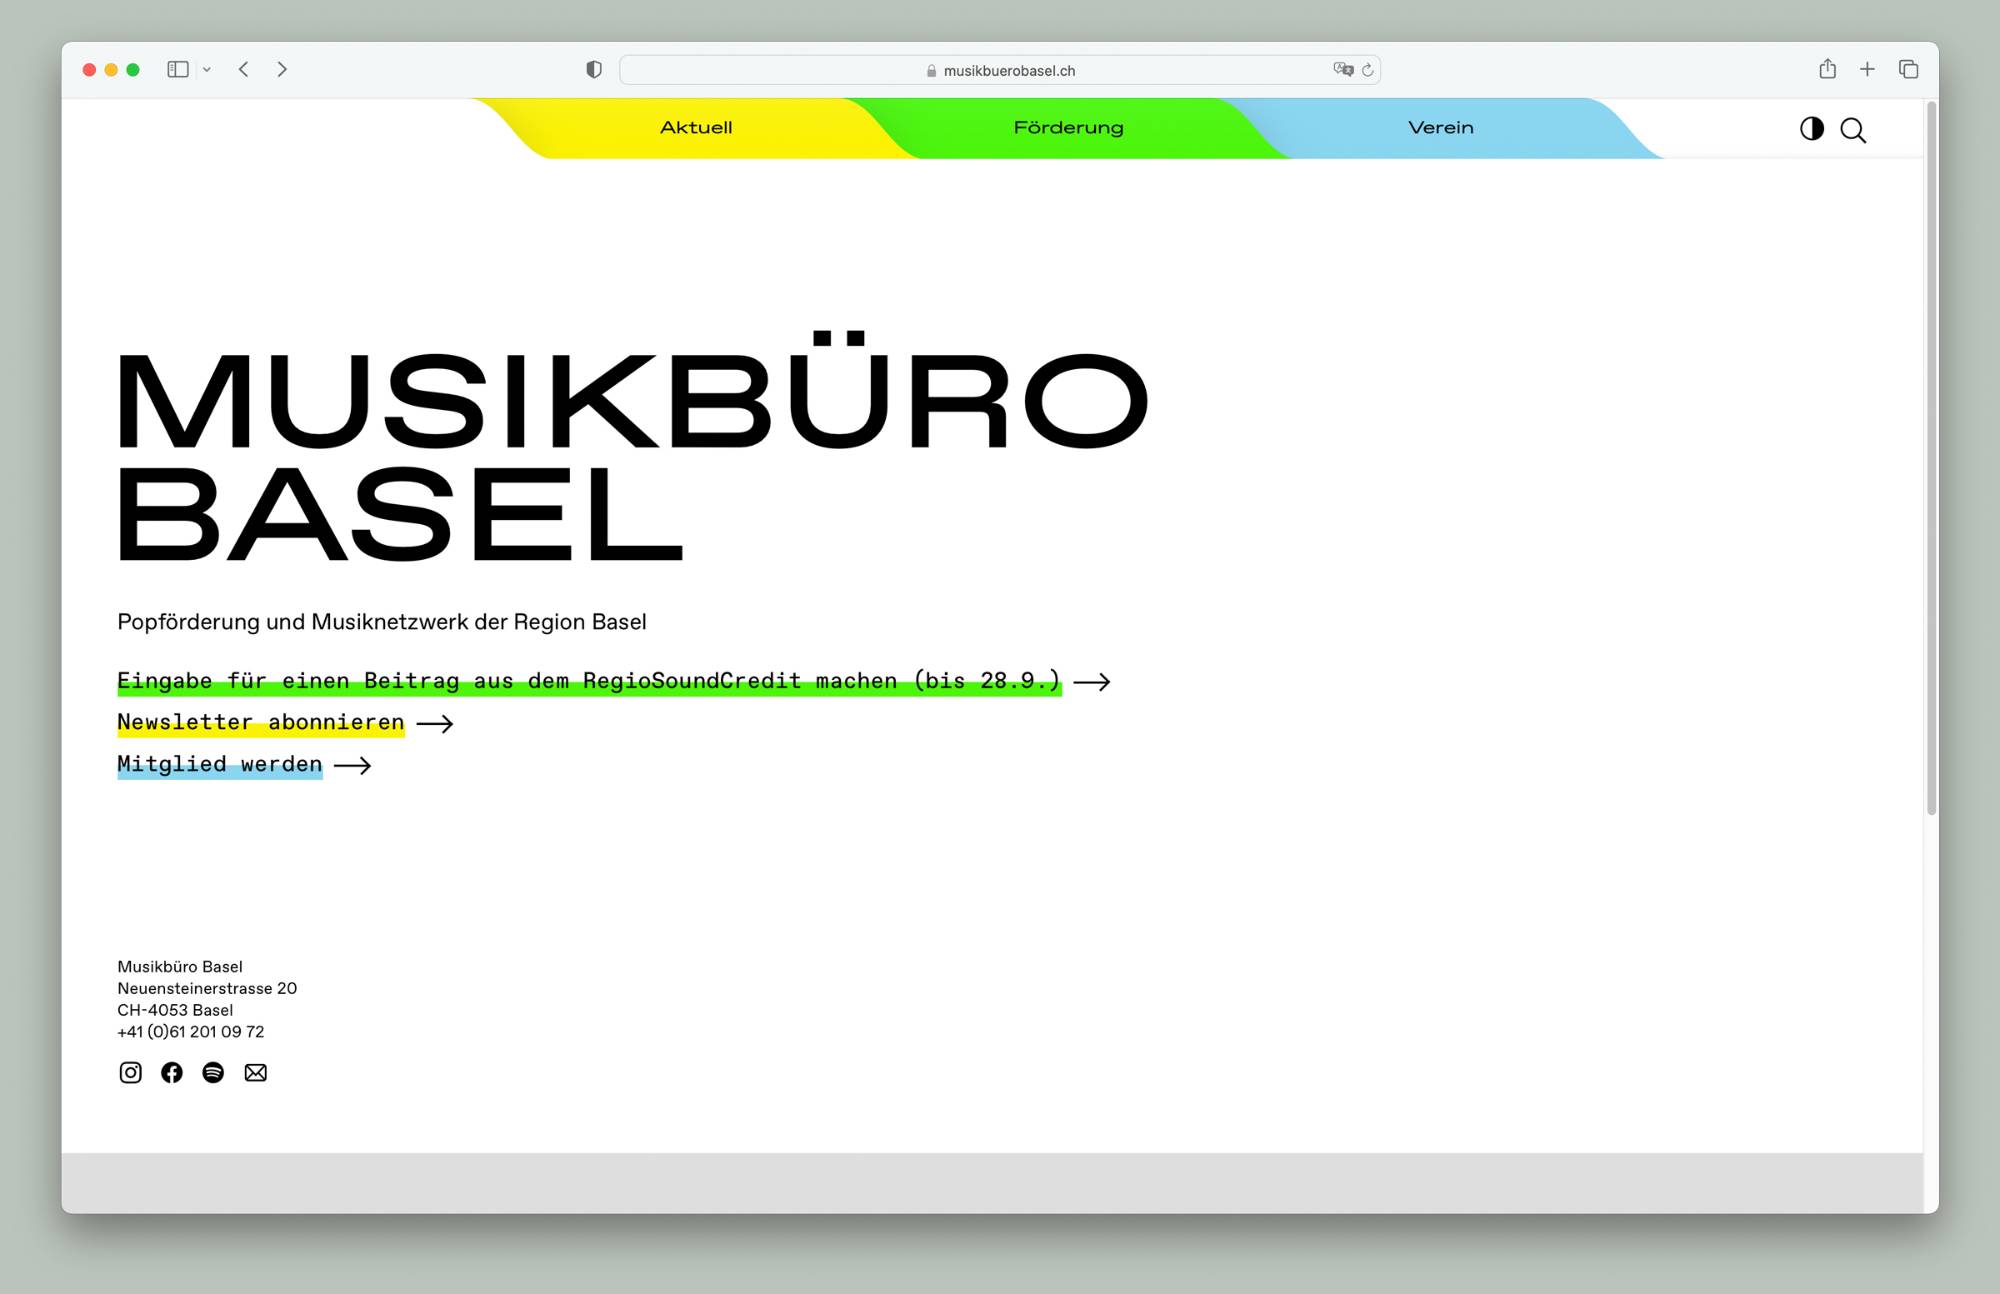Open the Facebook page icon
2000x1294 pixels.
coord(172,1072)
